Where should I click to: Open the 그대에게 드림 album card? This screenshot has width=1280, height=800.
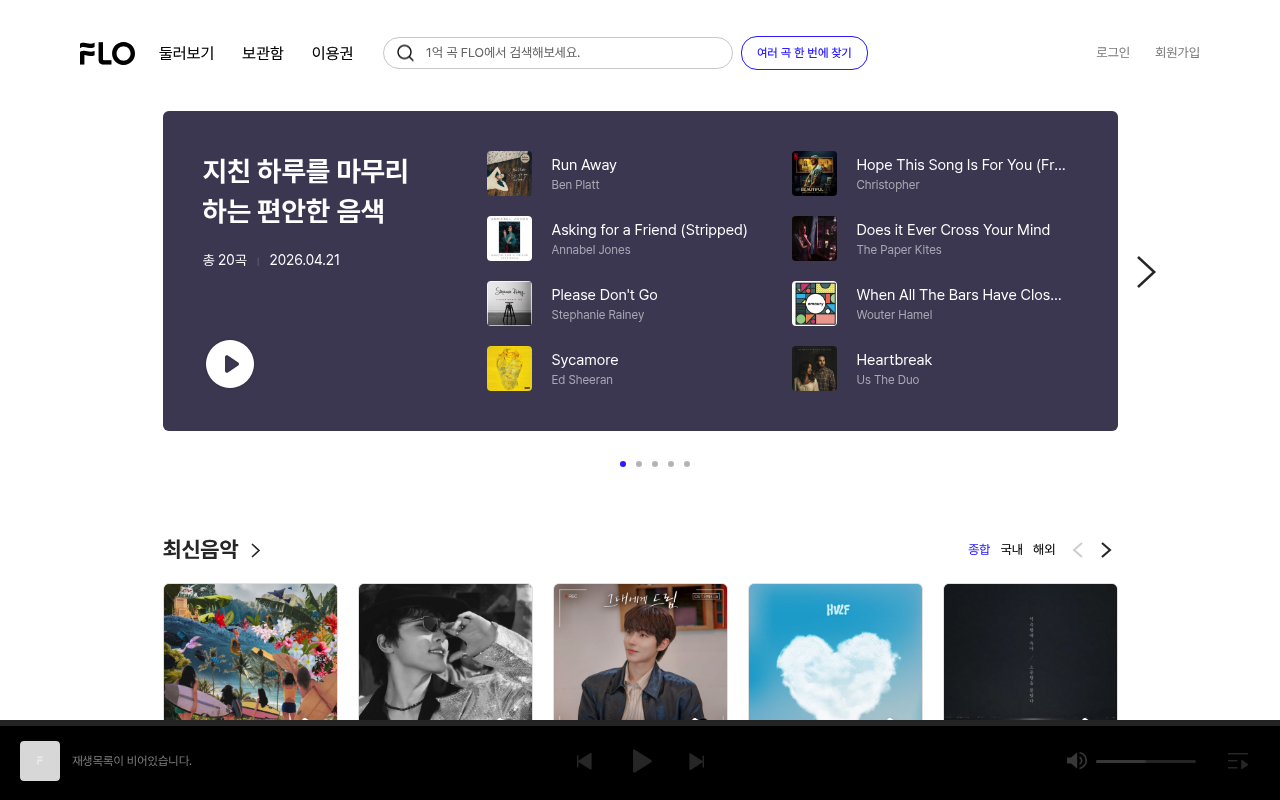coord(640,652)
